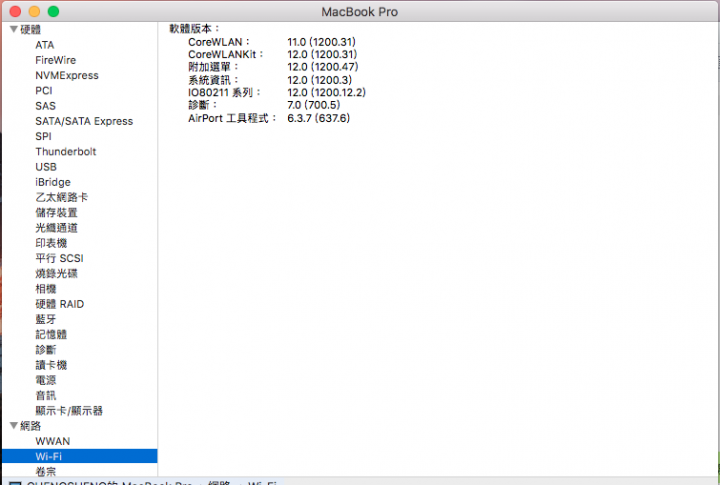Click the MacBook Pro window title
The height and width of the screenshot is (485, 720).
[x=360, y=12]
